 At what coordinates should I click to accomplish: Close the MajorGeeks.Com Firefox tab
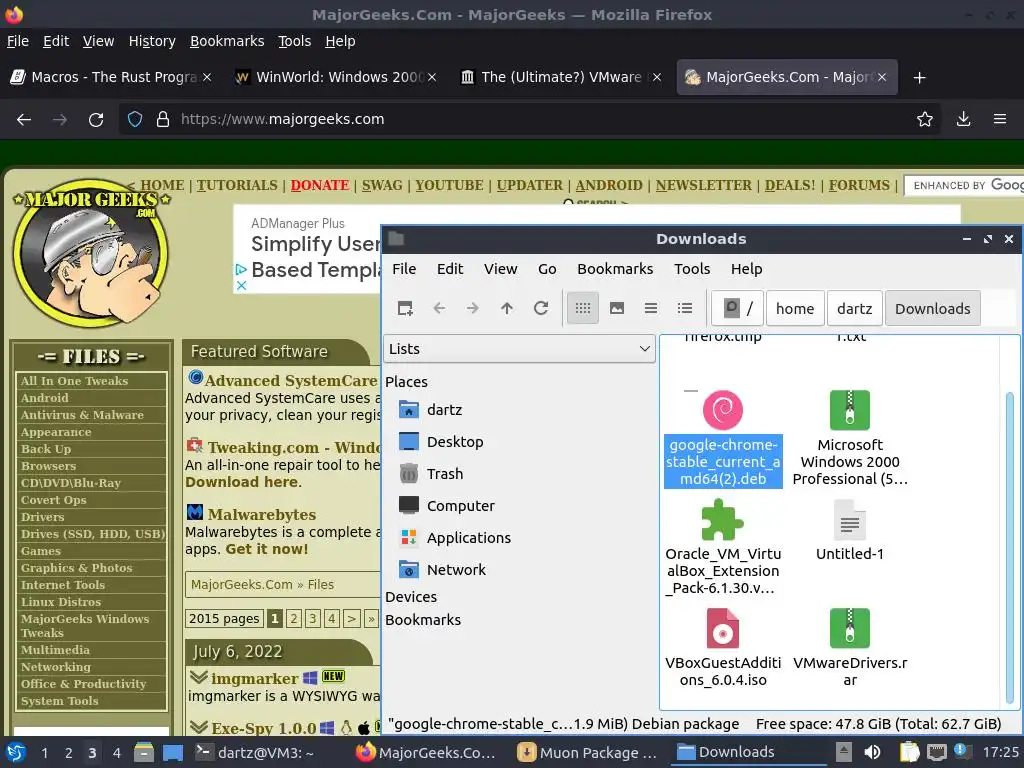(x=882, y=77)
